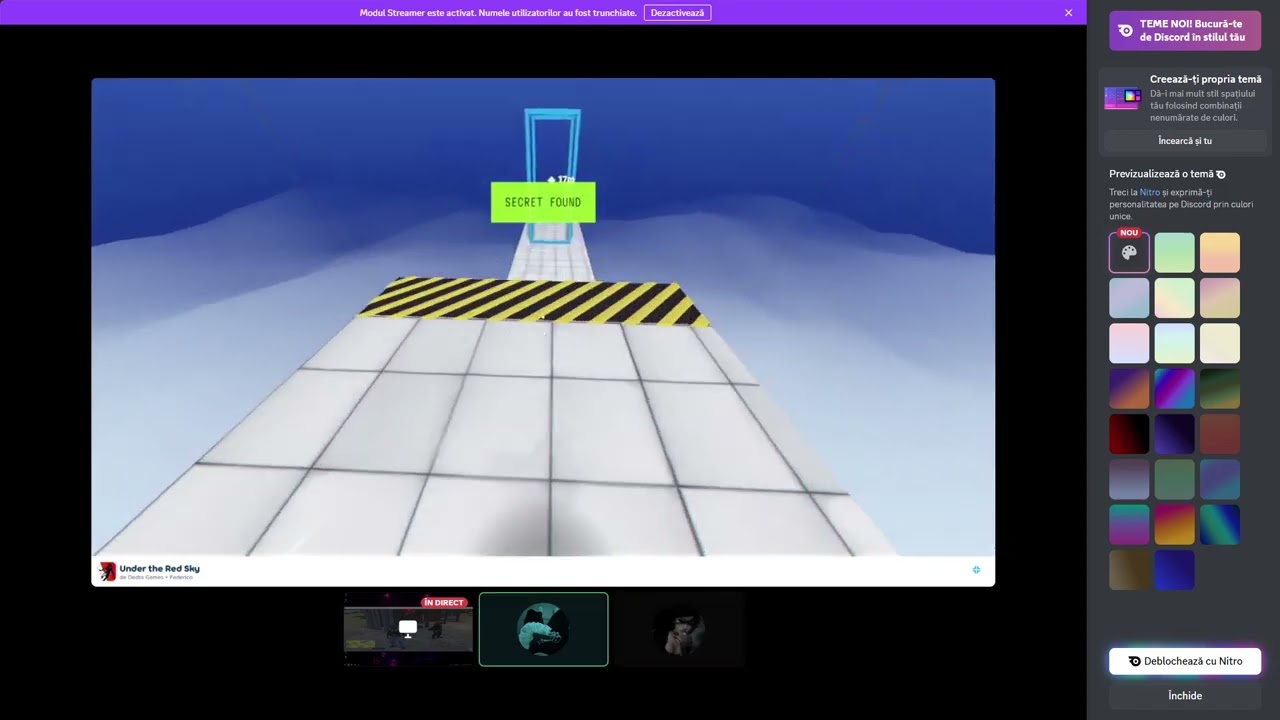Click the Under the Red Sky game title
Image resolution: width=1280 pixels, height=720 pixels.
(x=159, y=568)
